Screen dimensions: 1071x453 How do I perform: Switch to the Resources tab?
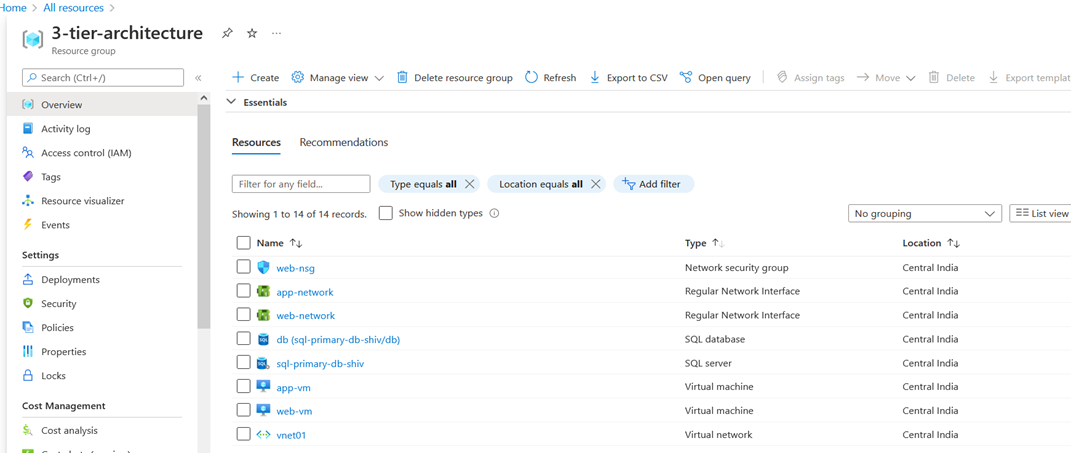256,142
